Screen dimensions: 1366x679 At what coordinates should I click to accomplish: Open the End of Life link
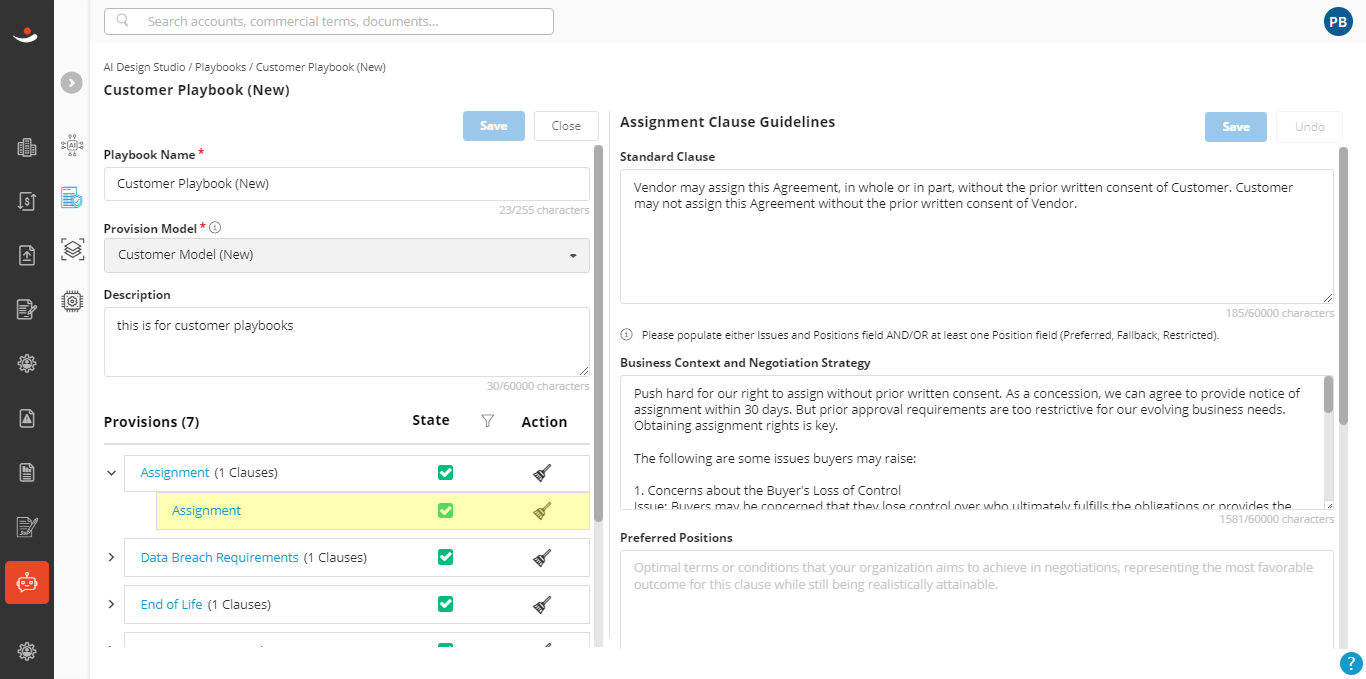pyautogui.click(x=171, y=604)
